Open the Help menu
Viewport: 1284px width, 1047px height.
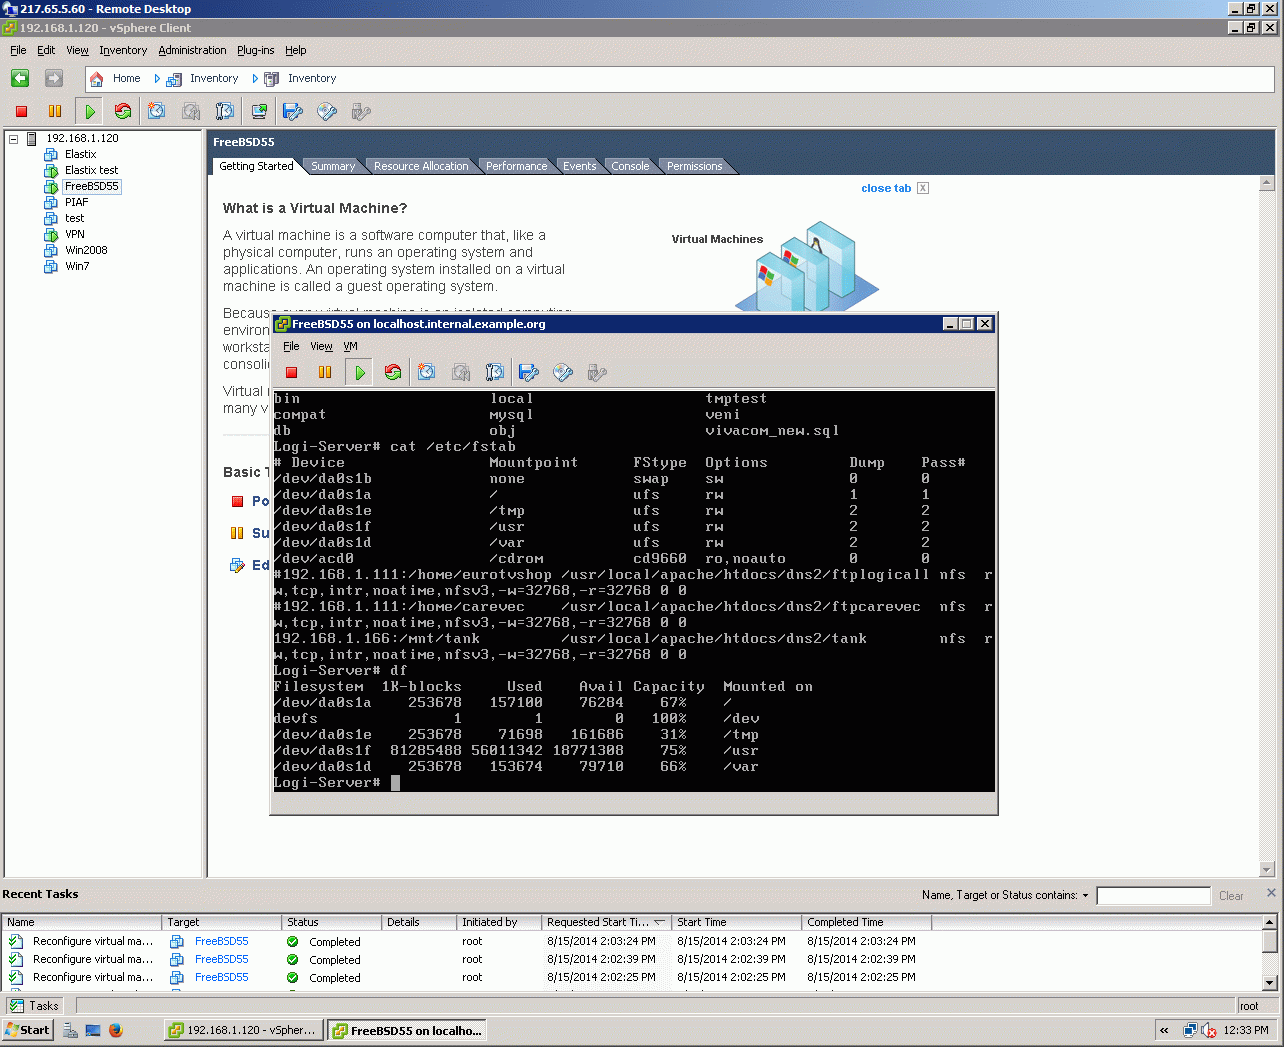(x=295, y=50)
